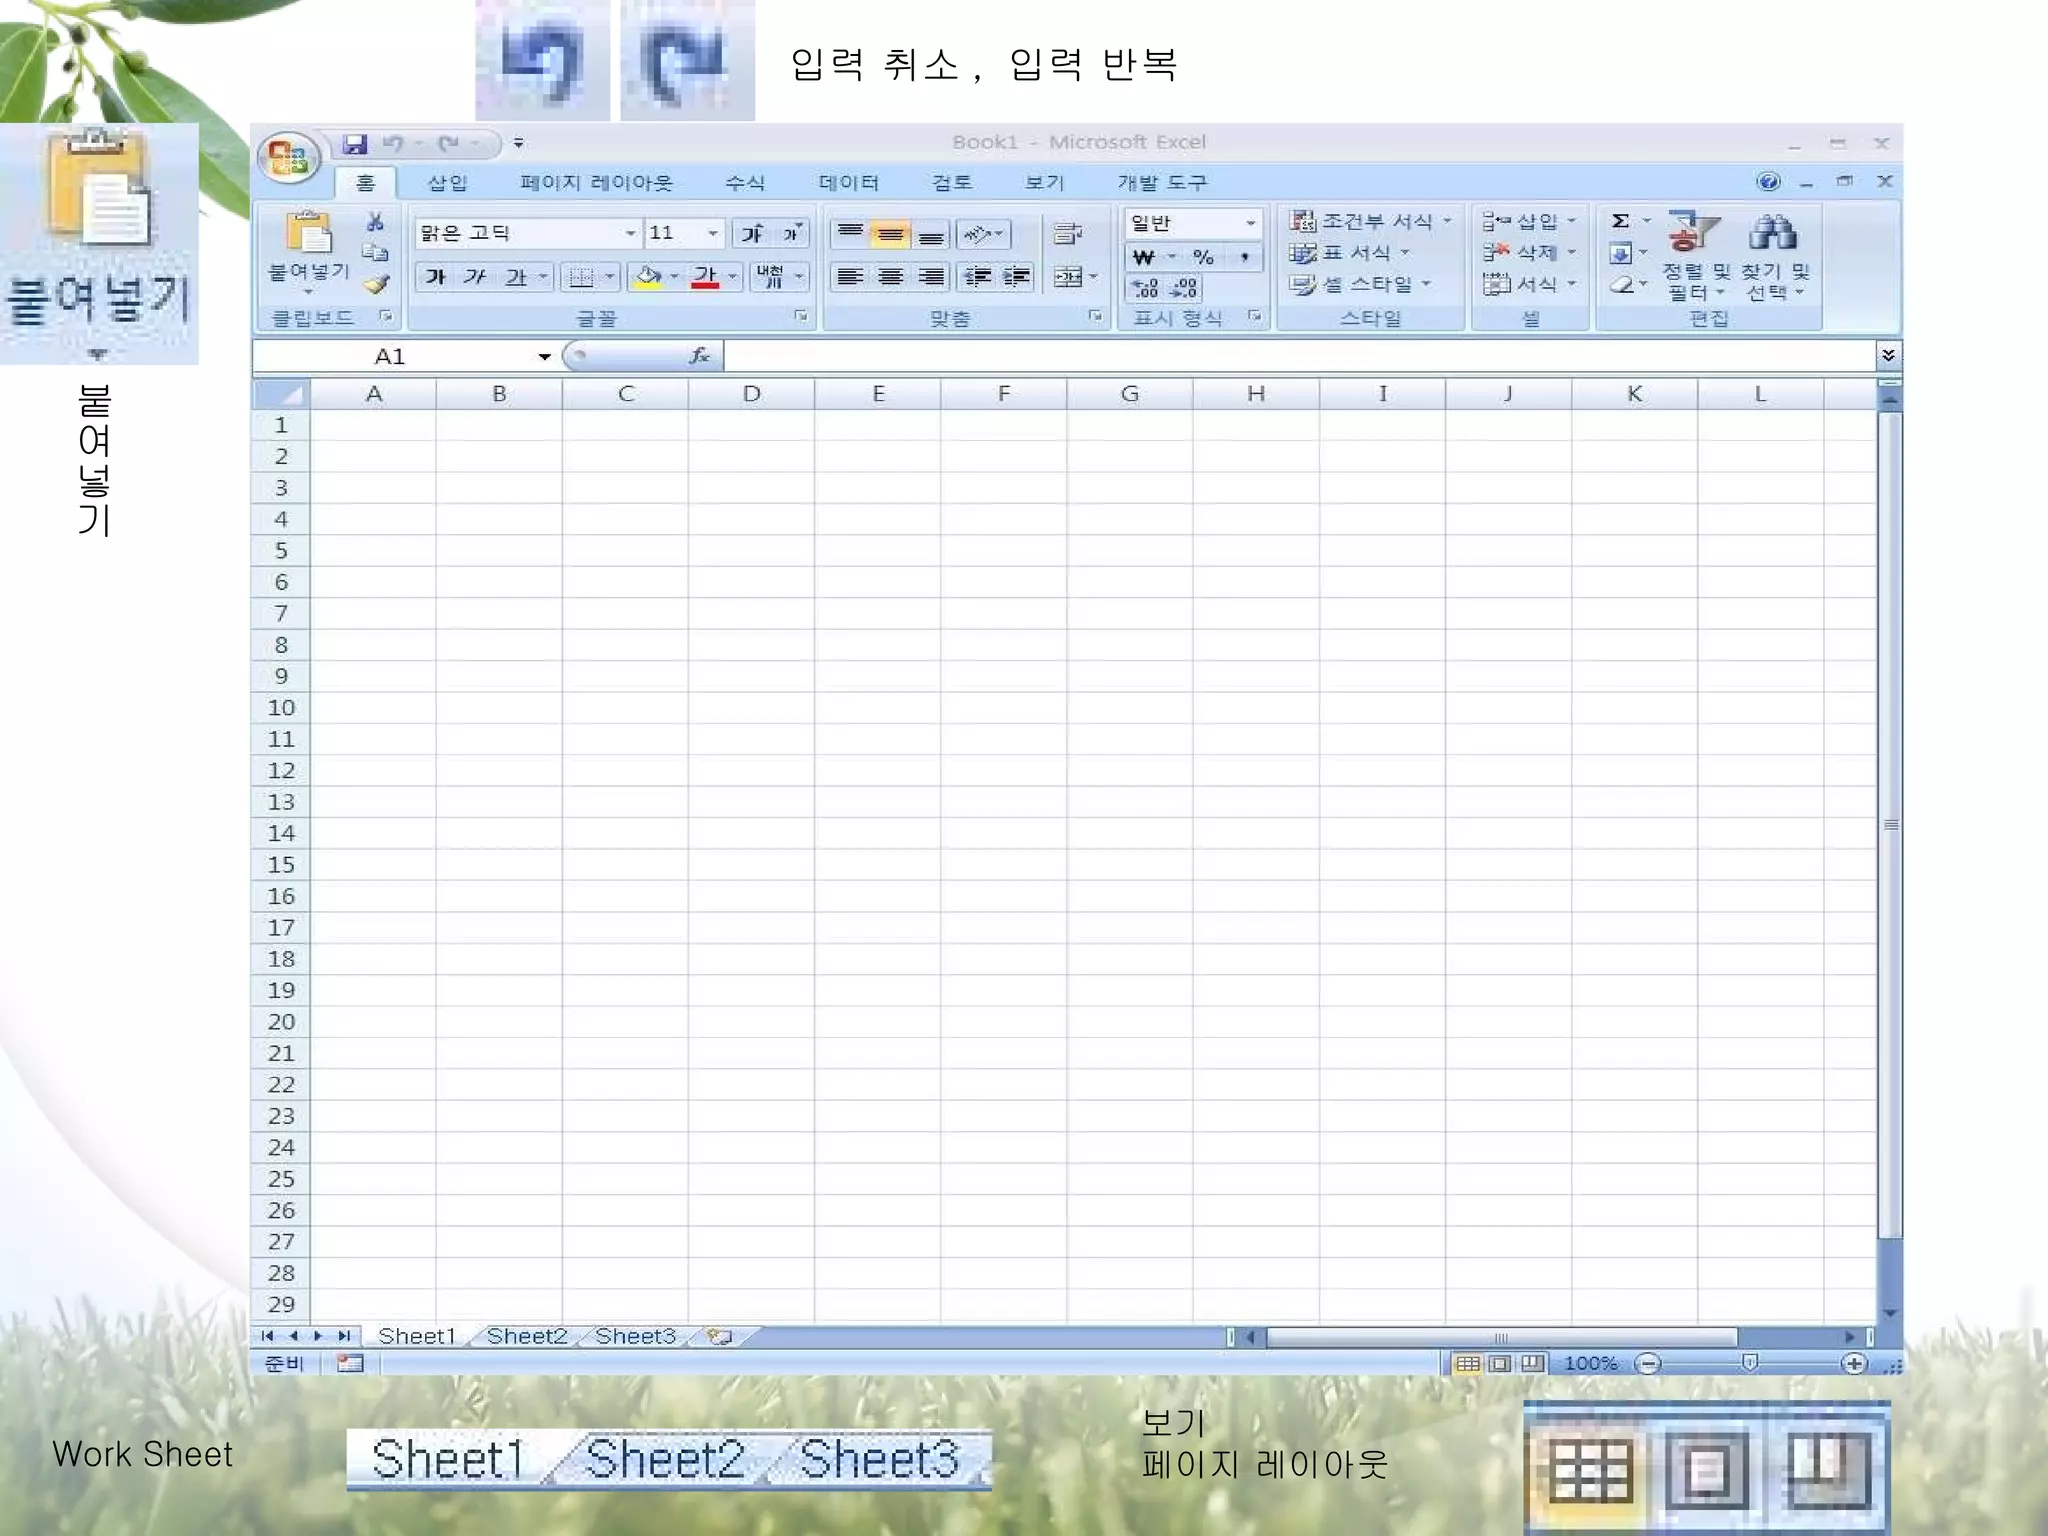Click the Format Painter brush icon
The height and width of the screenshot is (1536, 2048).
pos(376,285)
